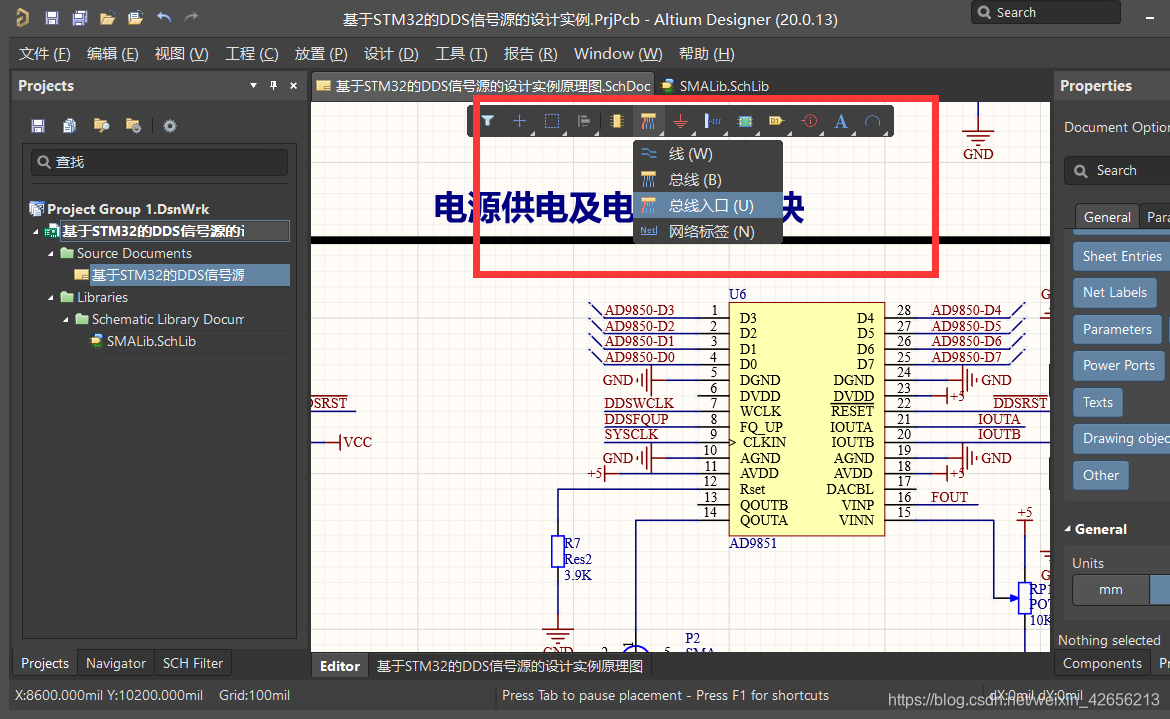The height and width of the screenshot is (719, 1170).
Task: Select the Move objects cross tool
Action: click(519, 121)
